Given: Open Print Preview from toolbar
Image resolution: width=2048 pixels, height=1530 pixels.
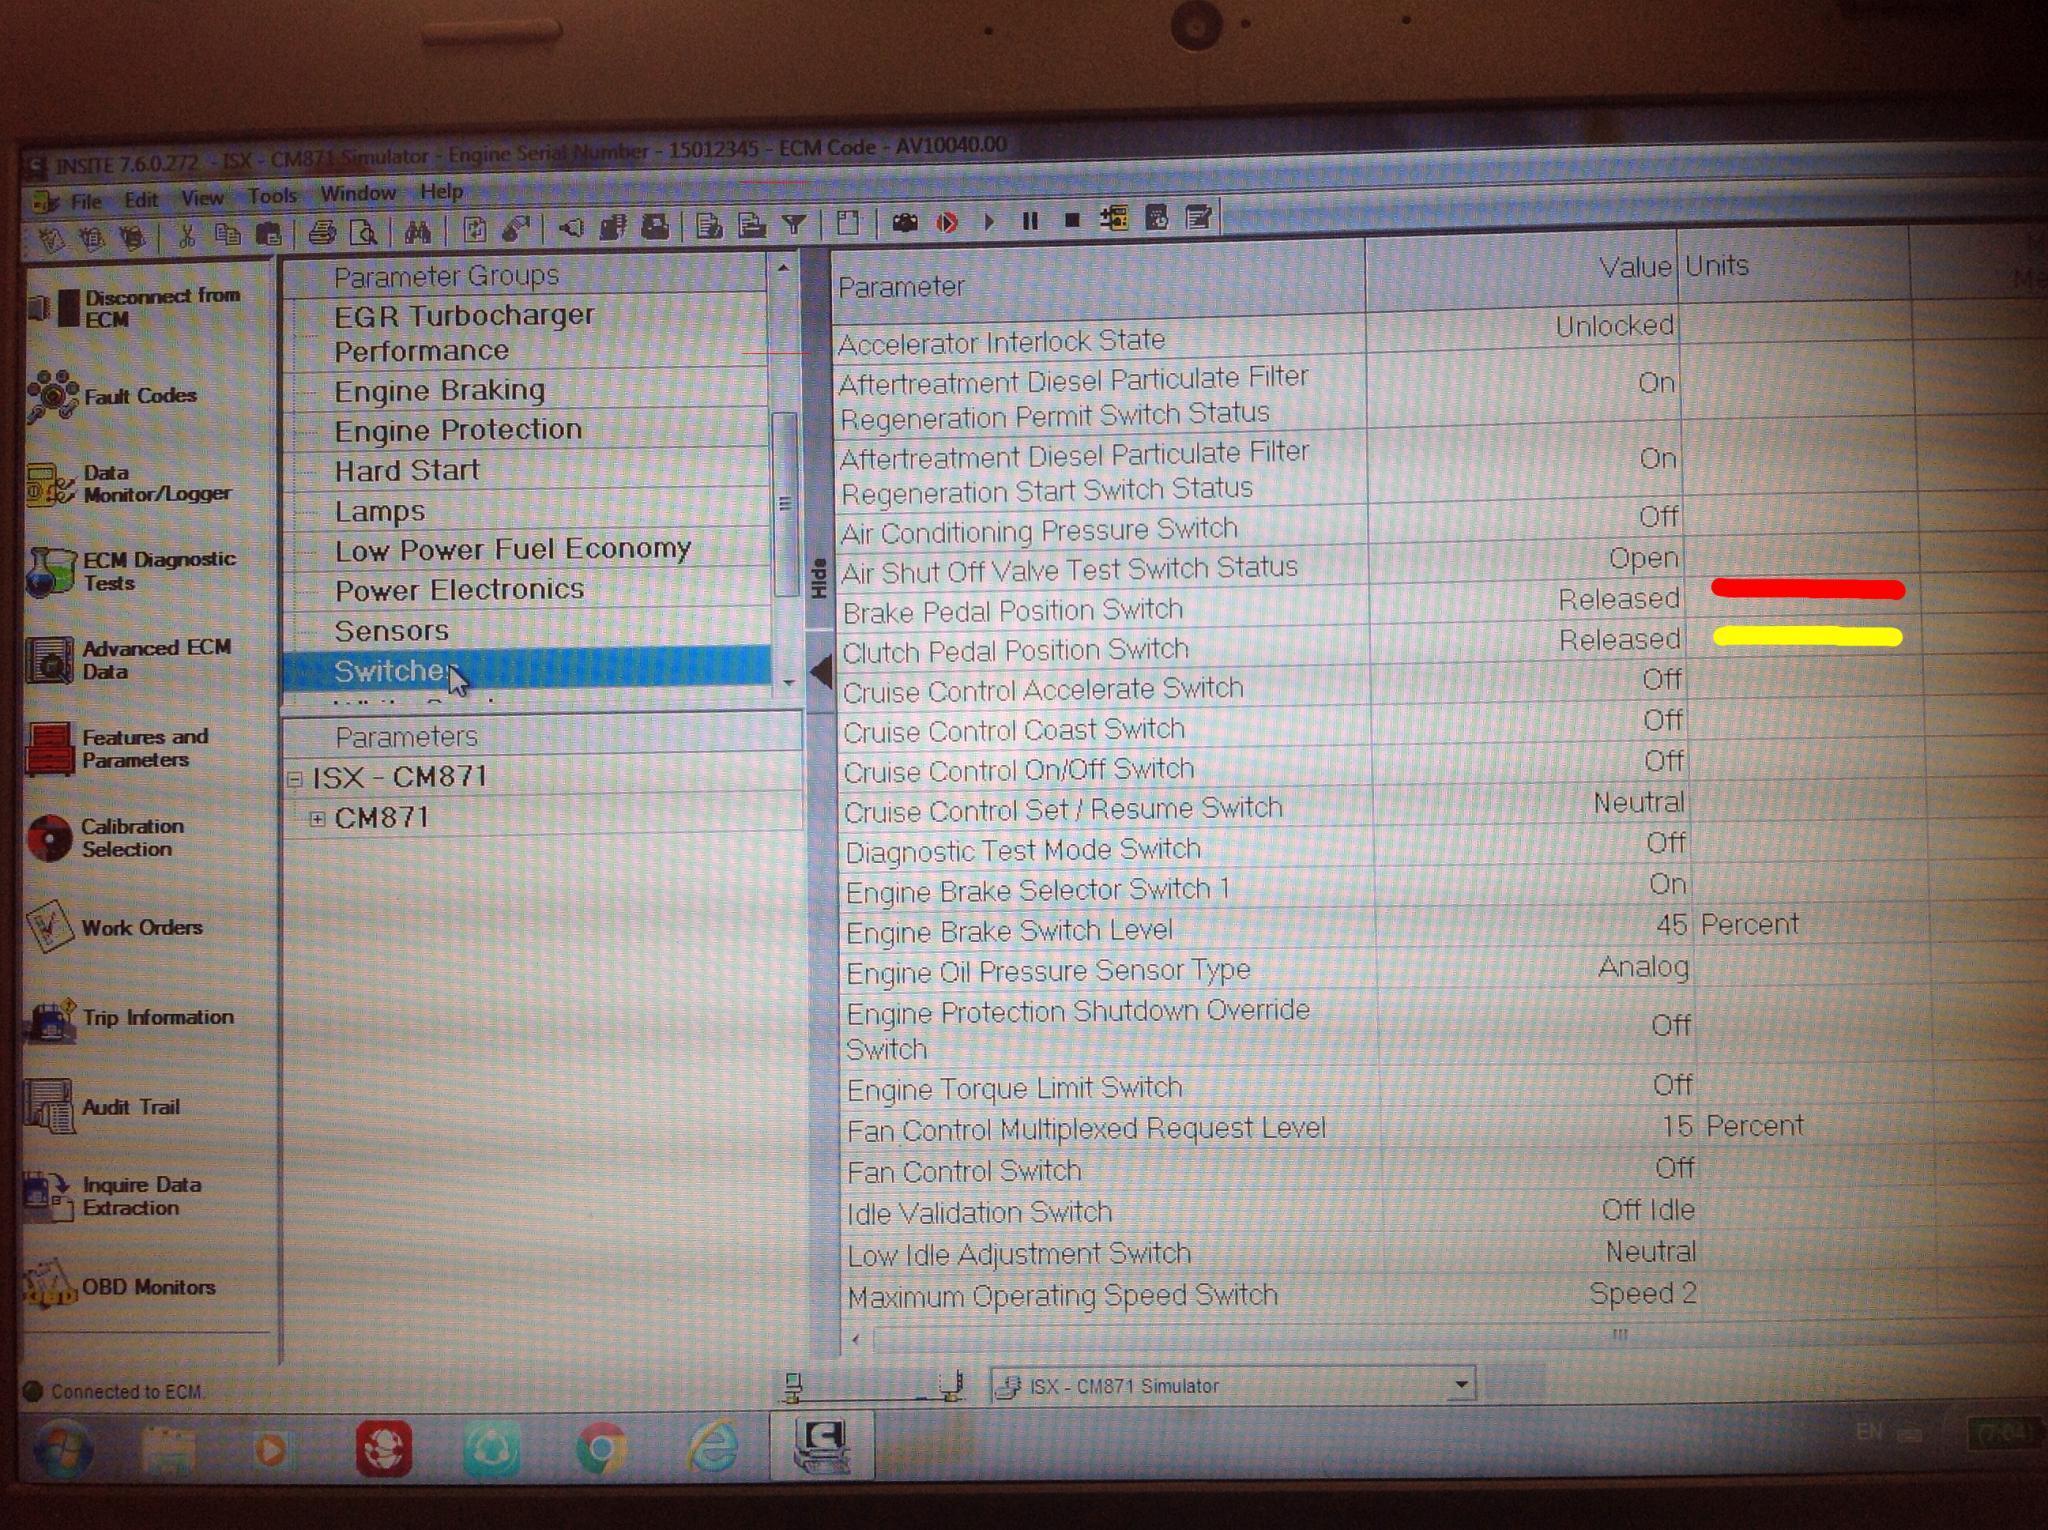Looking at the screenshot, I should [363, 233].
